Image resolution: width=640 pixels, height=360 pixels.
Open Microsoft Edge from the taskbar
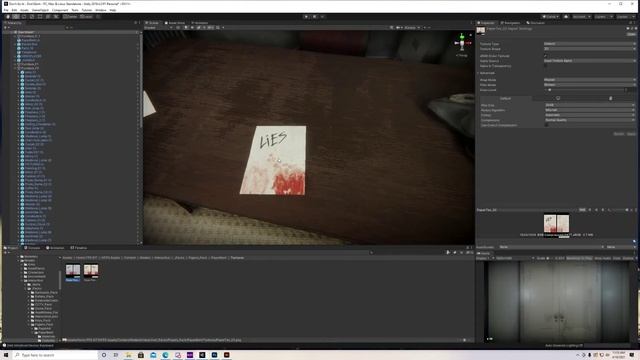tap(165, 355)
